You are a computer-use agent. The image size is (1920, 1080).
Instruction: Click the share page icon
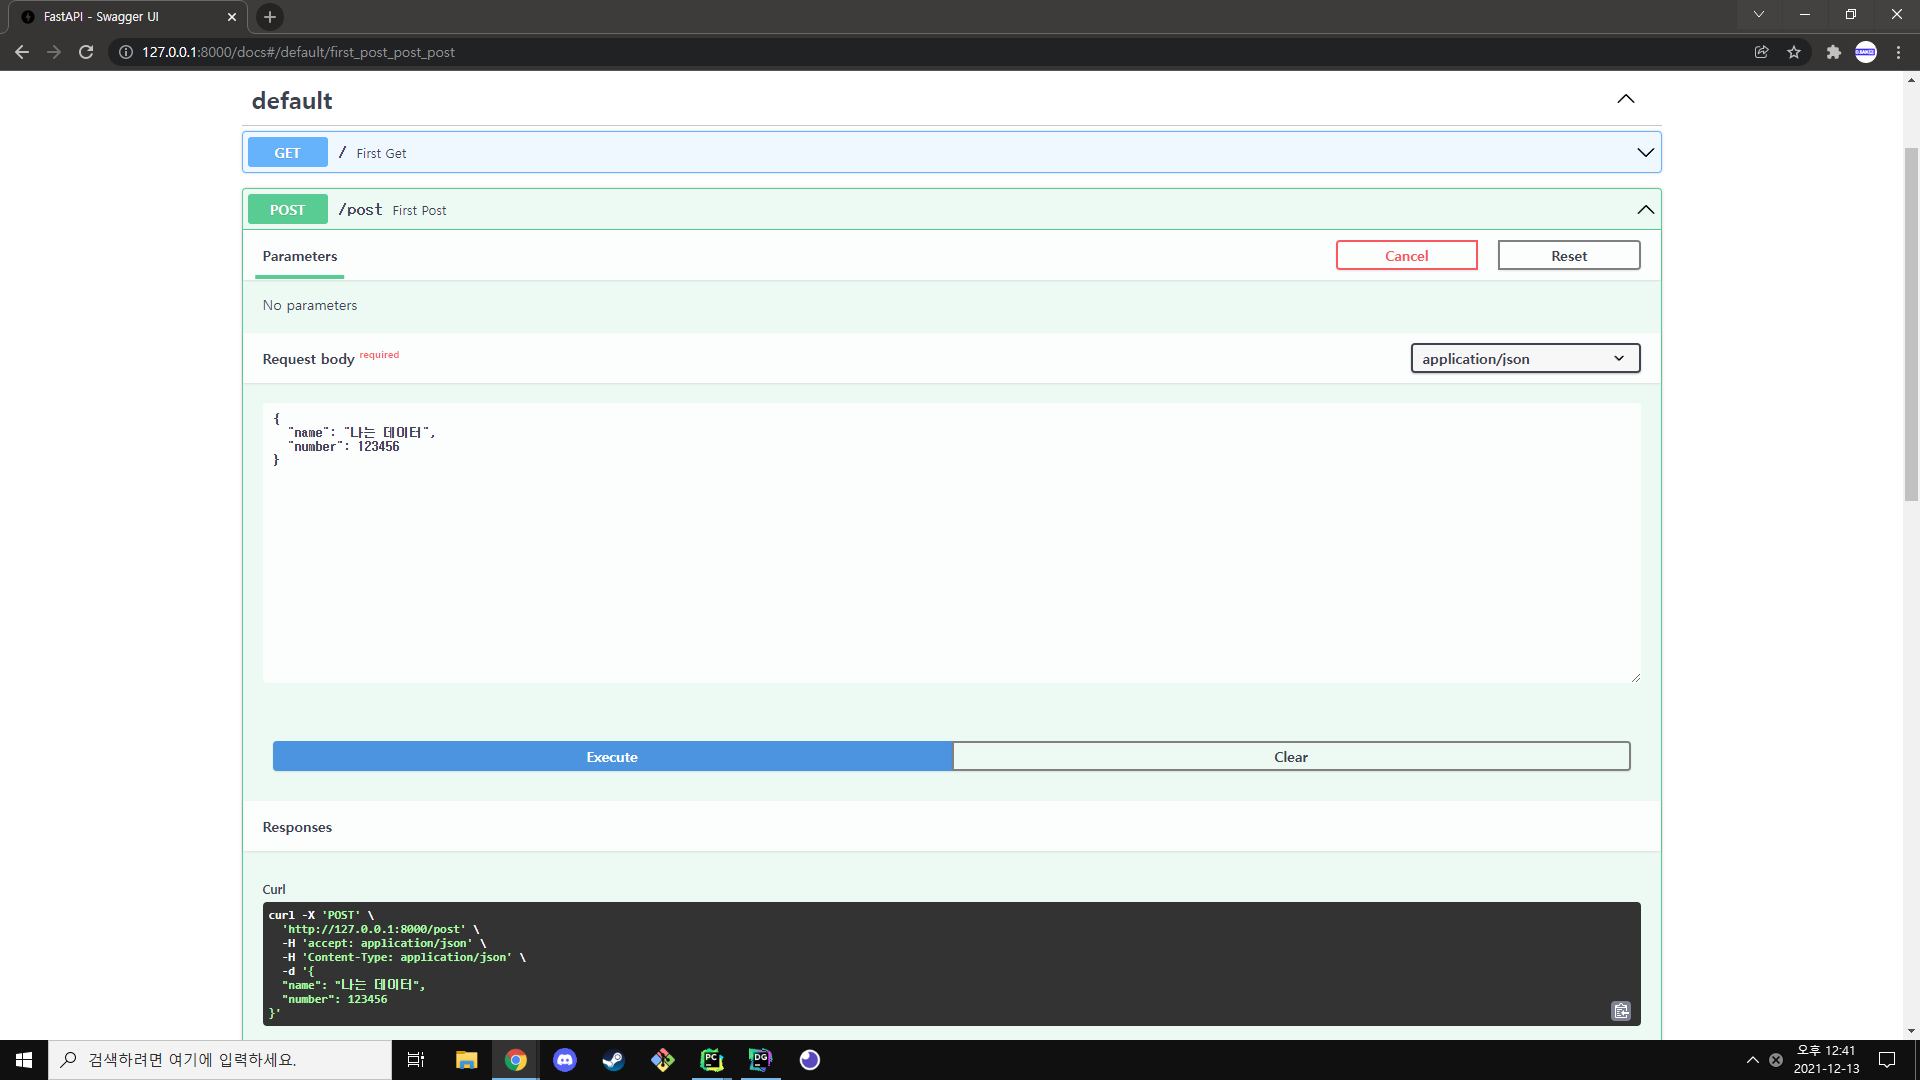(x=1761, y=52)
